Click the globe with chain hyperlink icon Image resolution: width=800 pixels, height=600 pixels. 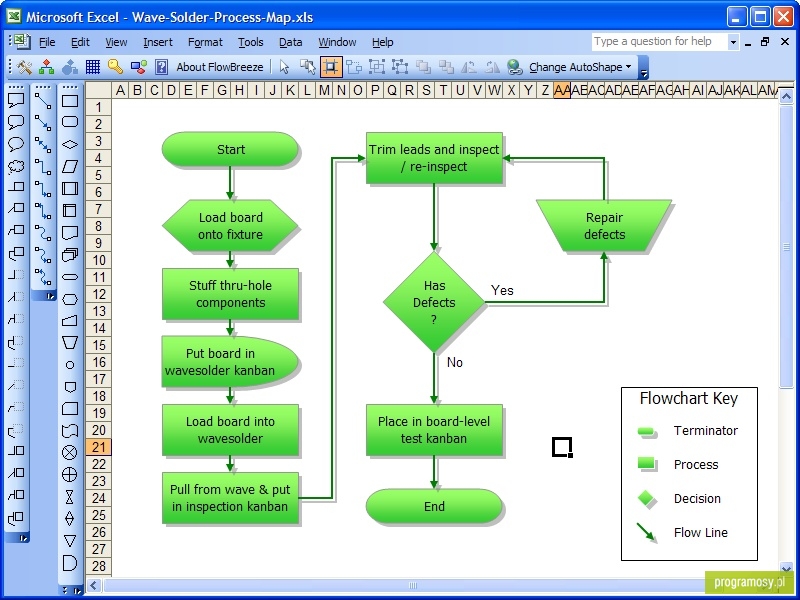coord(514,67)
